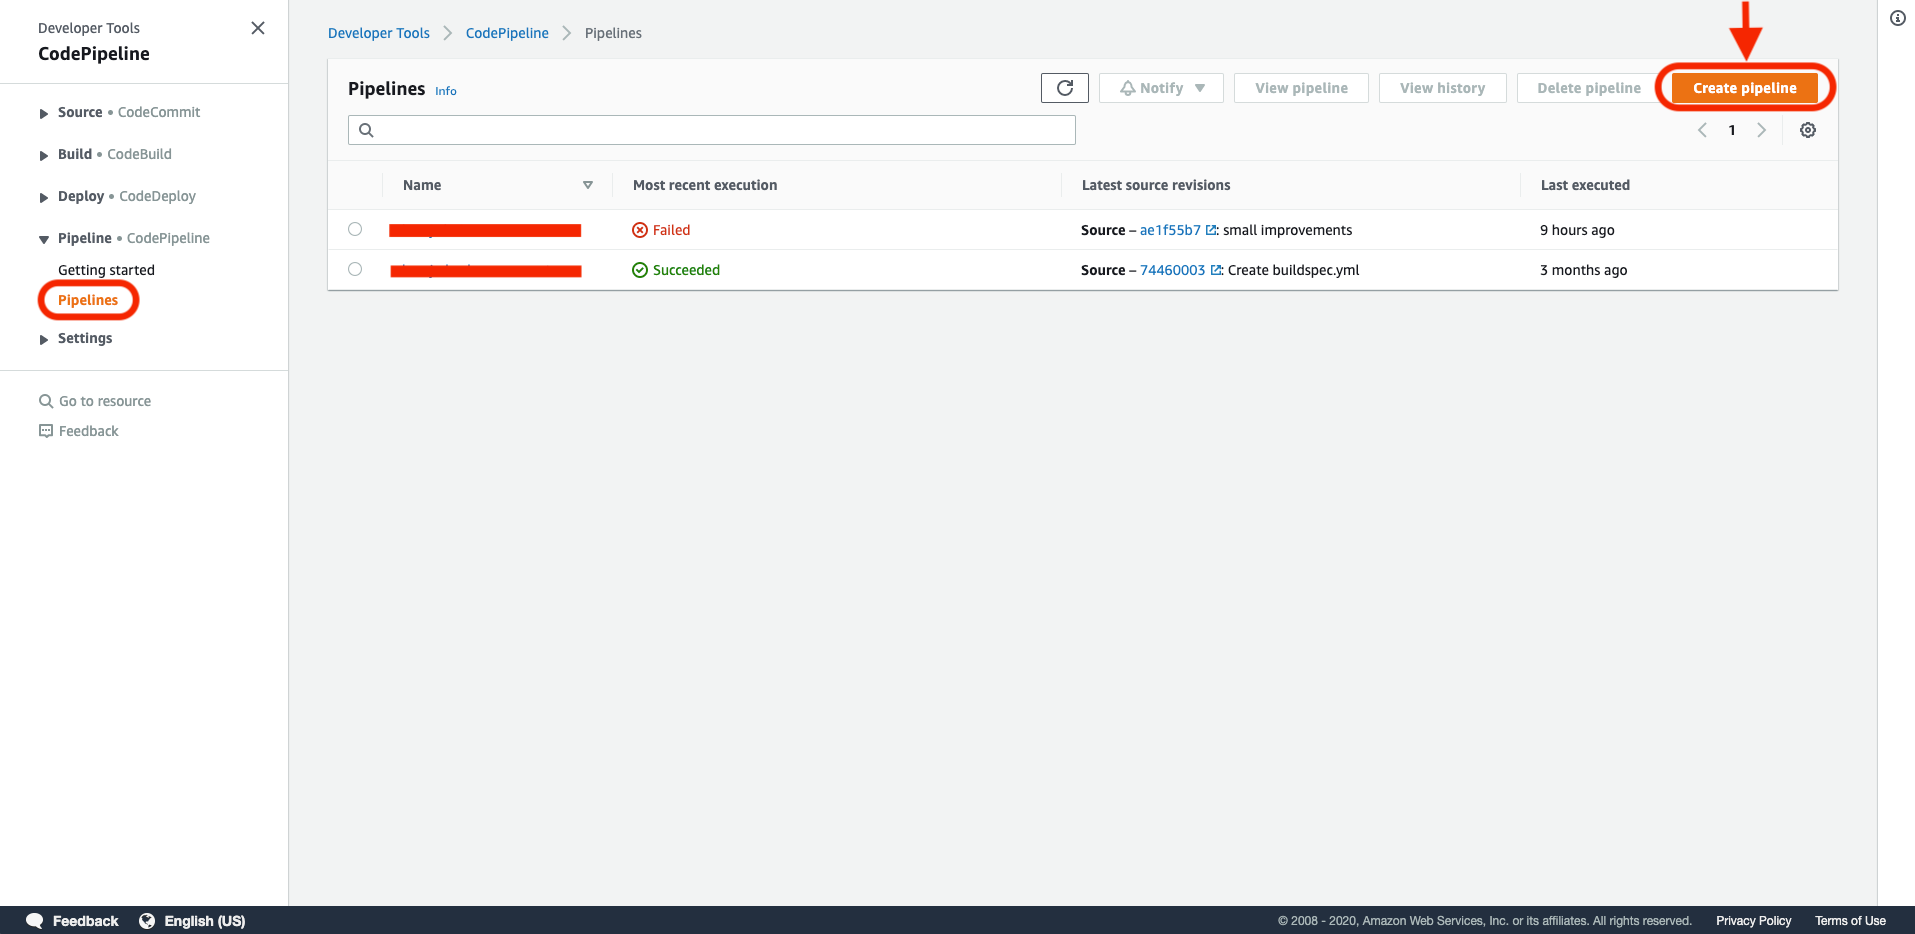Screen dimensions: 1915x934
Task: Go to the next pipelines page arrow
Action: pyautogui.click(x=1762, y=129)
